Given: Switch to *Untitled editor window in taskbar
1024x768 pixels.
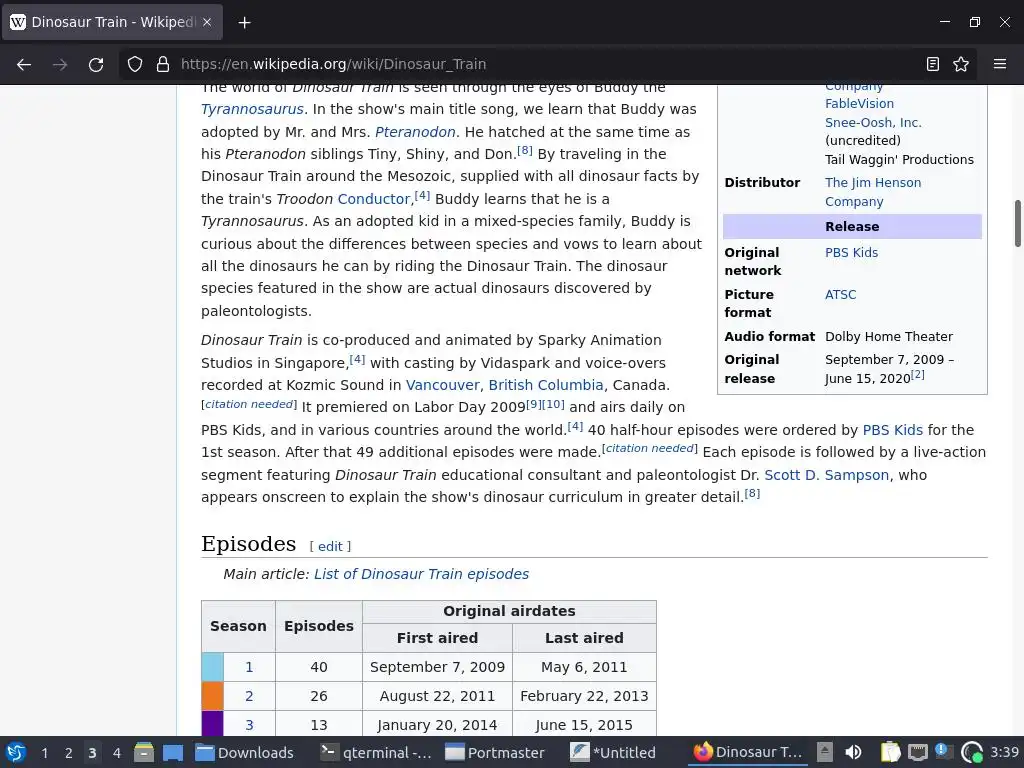Looking at the screenshot, I should tap(614, 752).
